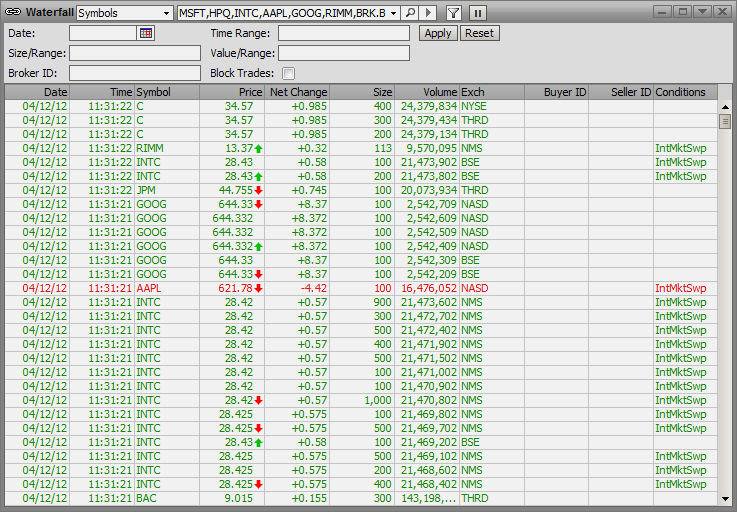Click the green up arrow beside RIMM price 13.37
The image size is (737, 512).
[x=259, y=149]
